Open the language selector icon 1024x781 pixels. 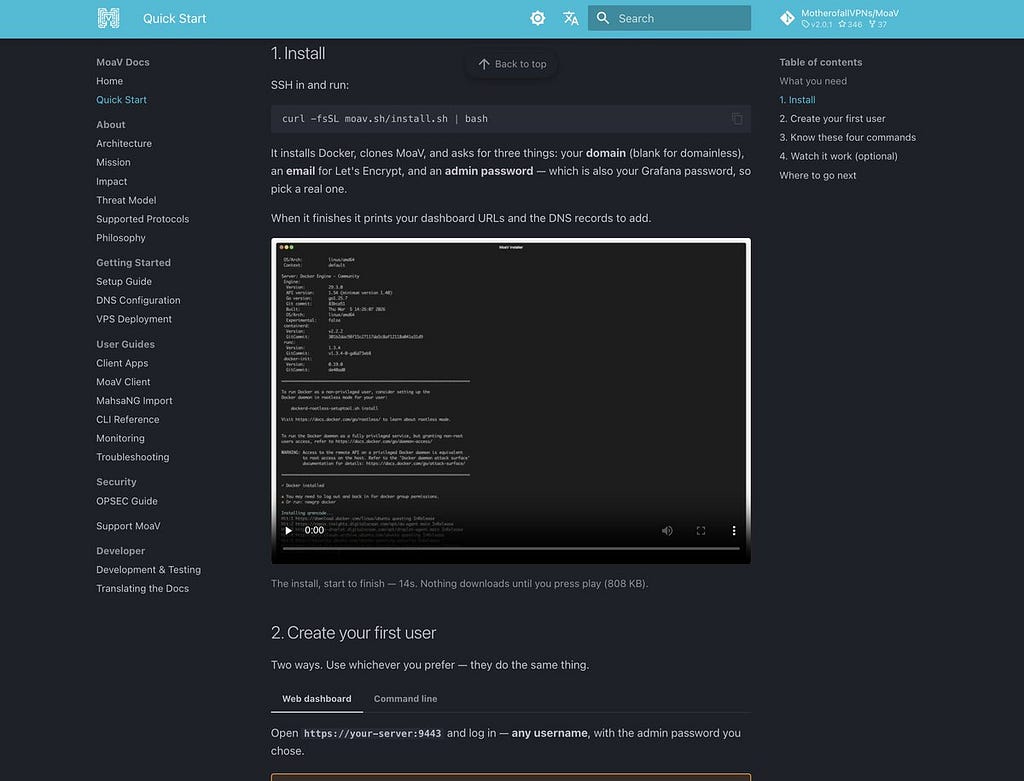click(570, 18)
